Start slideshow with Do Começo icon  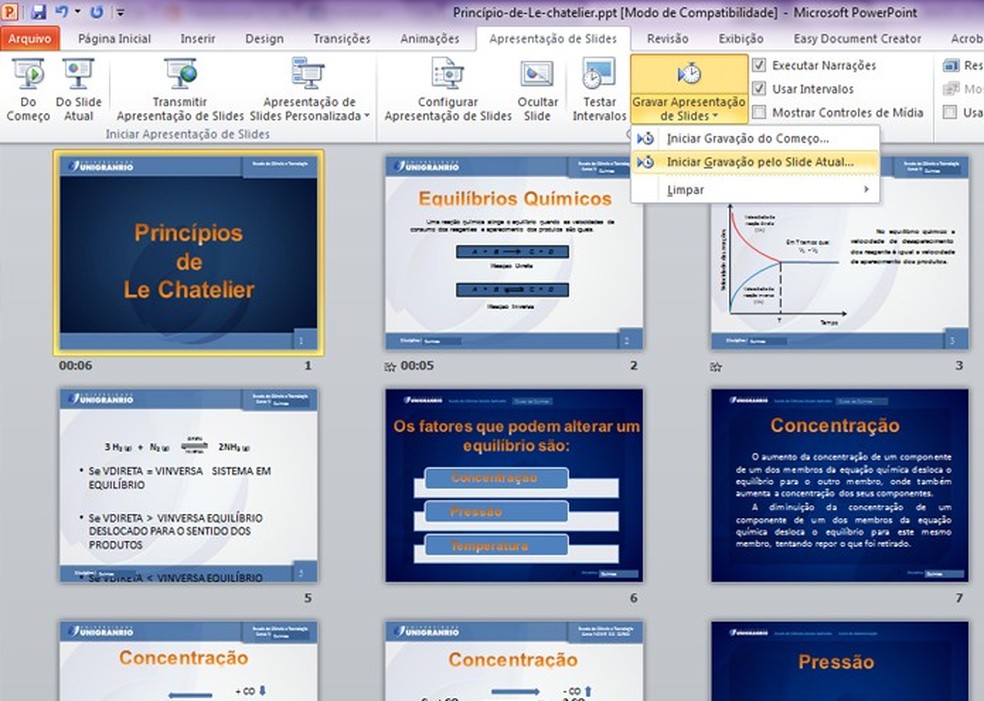[28, 76]
